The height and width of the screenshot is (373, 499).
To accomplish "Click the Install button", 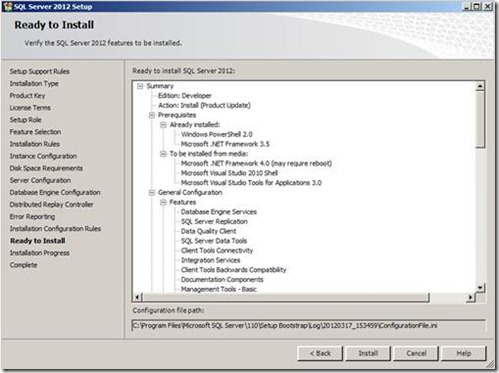I will (x=368, y=353).
